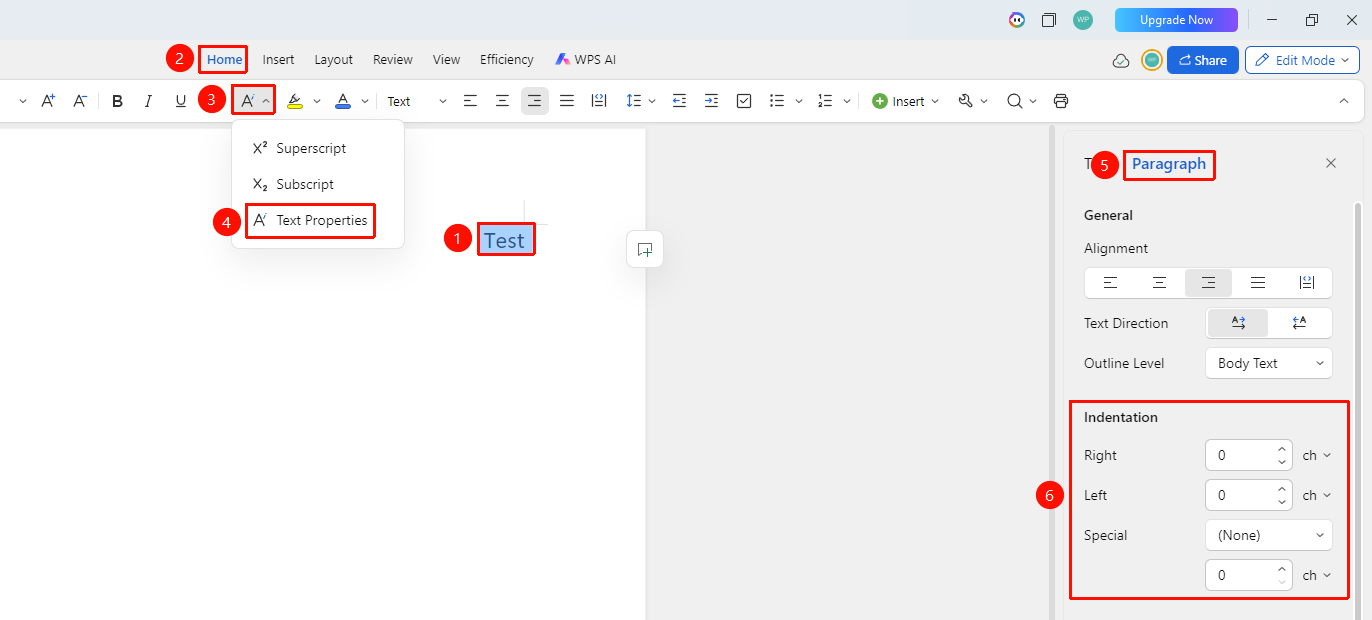Apply bold formatting to the selected text
This screenshot has height=620, width=1372.
pos(117,101)
